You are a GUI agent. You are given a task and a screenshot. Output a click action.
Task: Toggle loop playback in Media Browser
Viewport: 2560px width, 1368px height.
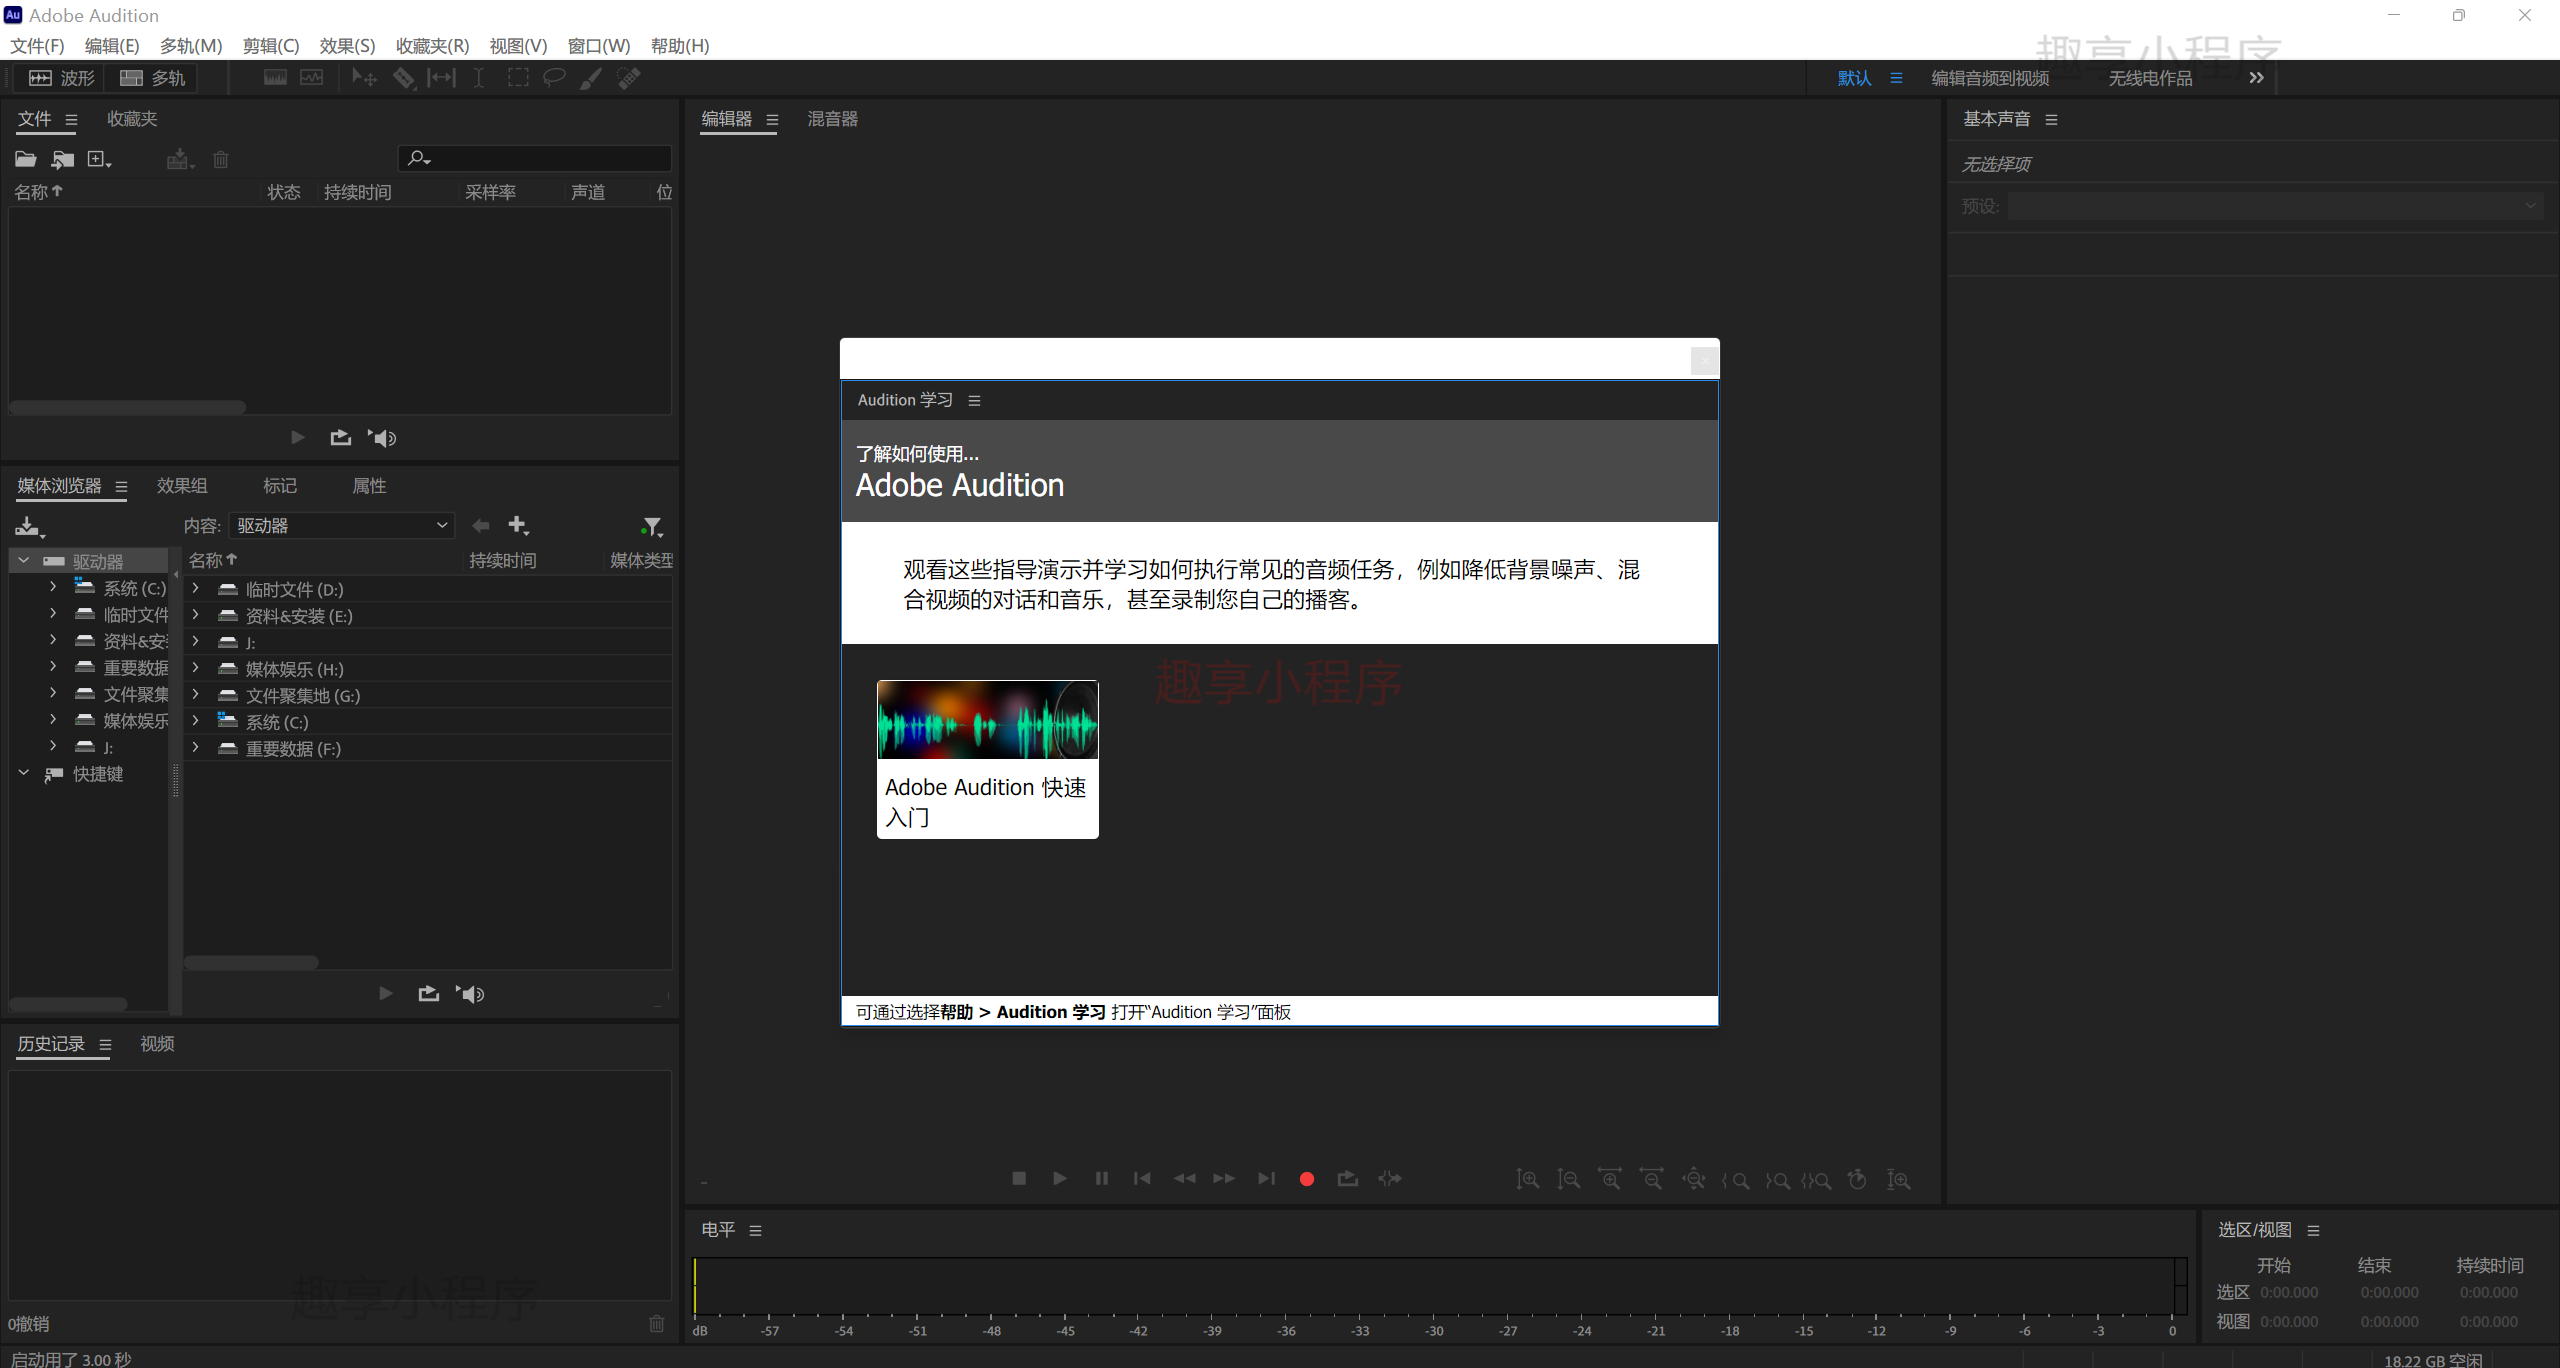point(429,993)
